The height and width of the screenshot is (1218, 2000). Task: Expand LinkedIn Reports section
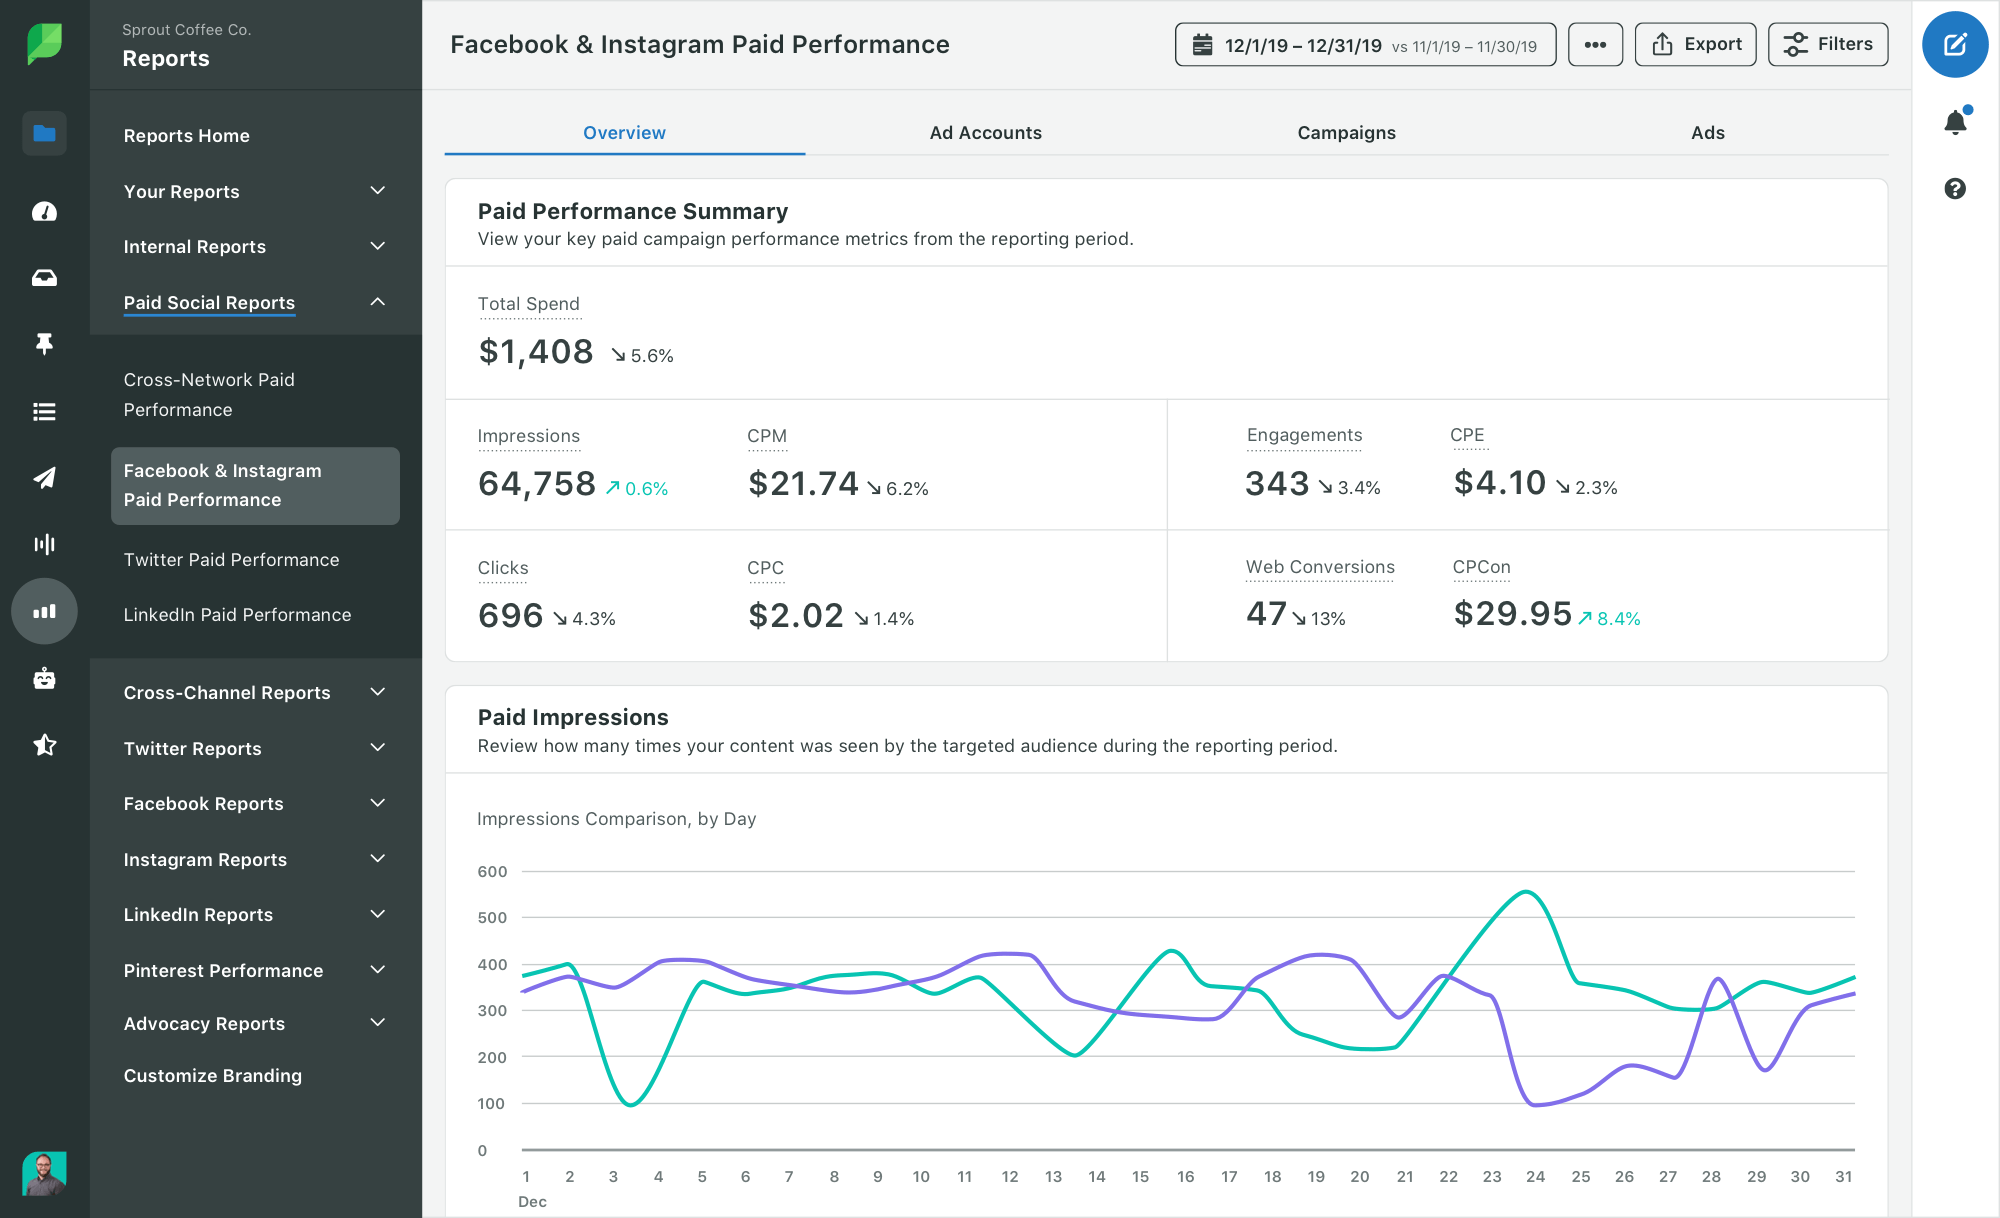point(255,914)
